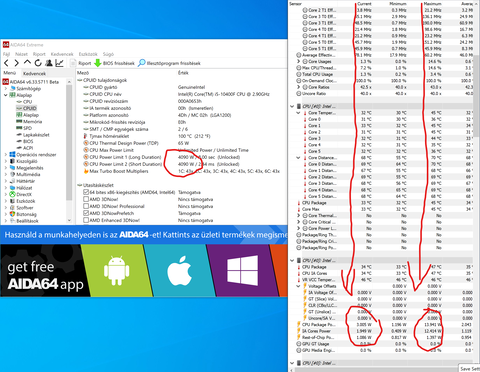Toggle 64 bites x86-kiegészítés checkbox

point(86,192)
